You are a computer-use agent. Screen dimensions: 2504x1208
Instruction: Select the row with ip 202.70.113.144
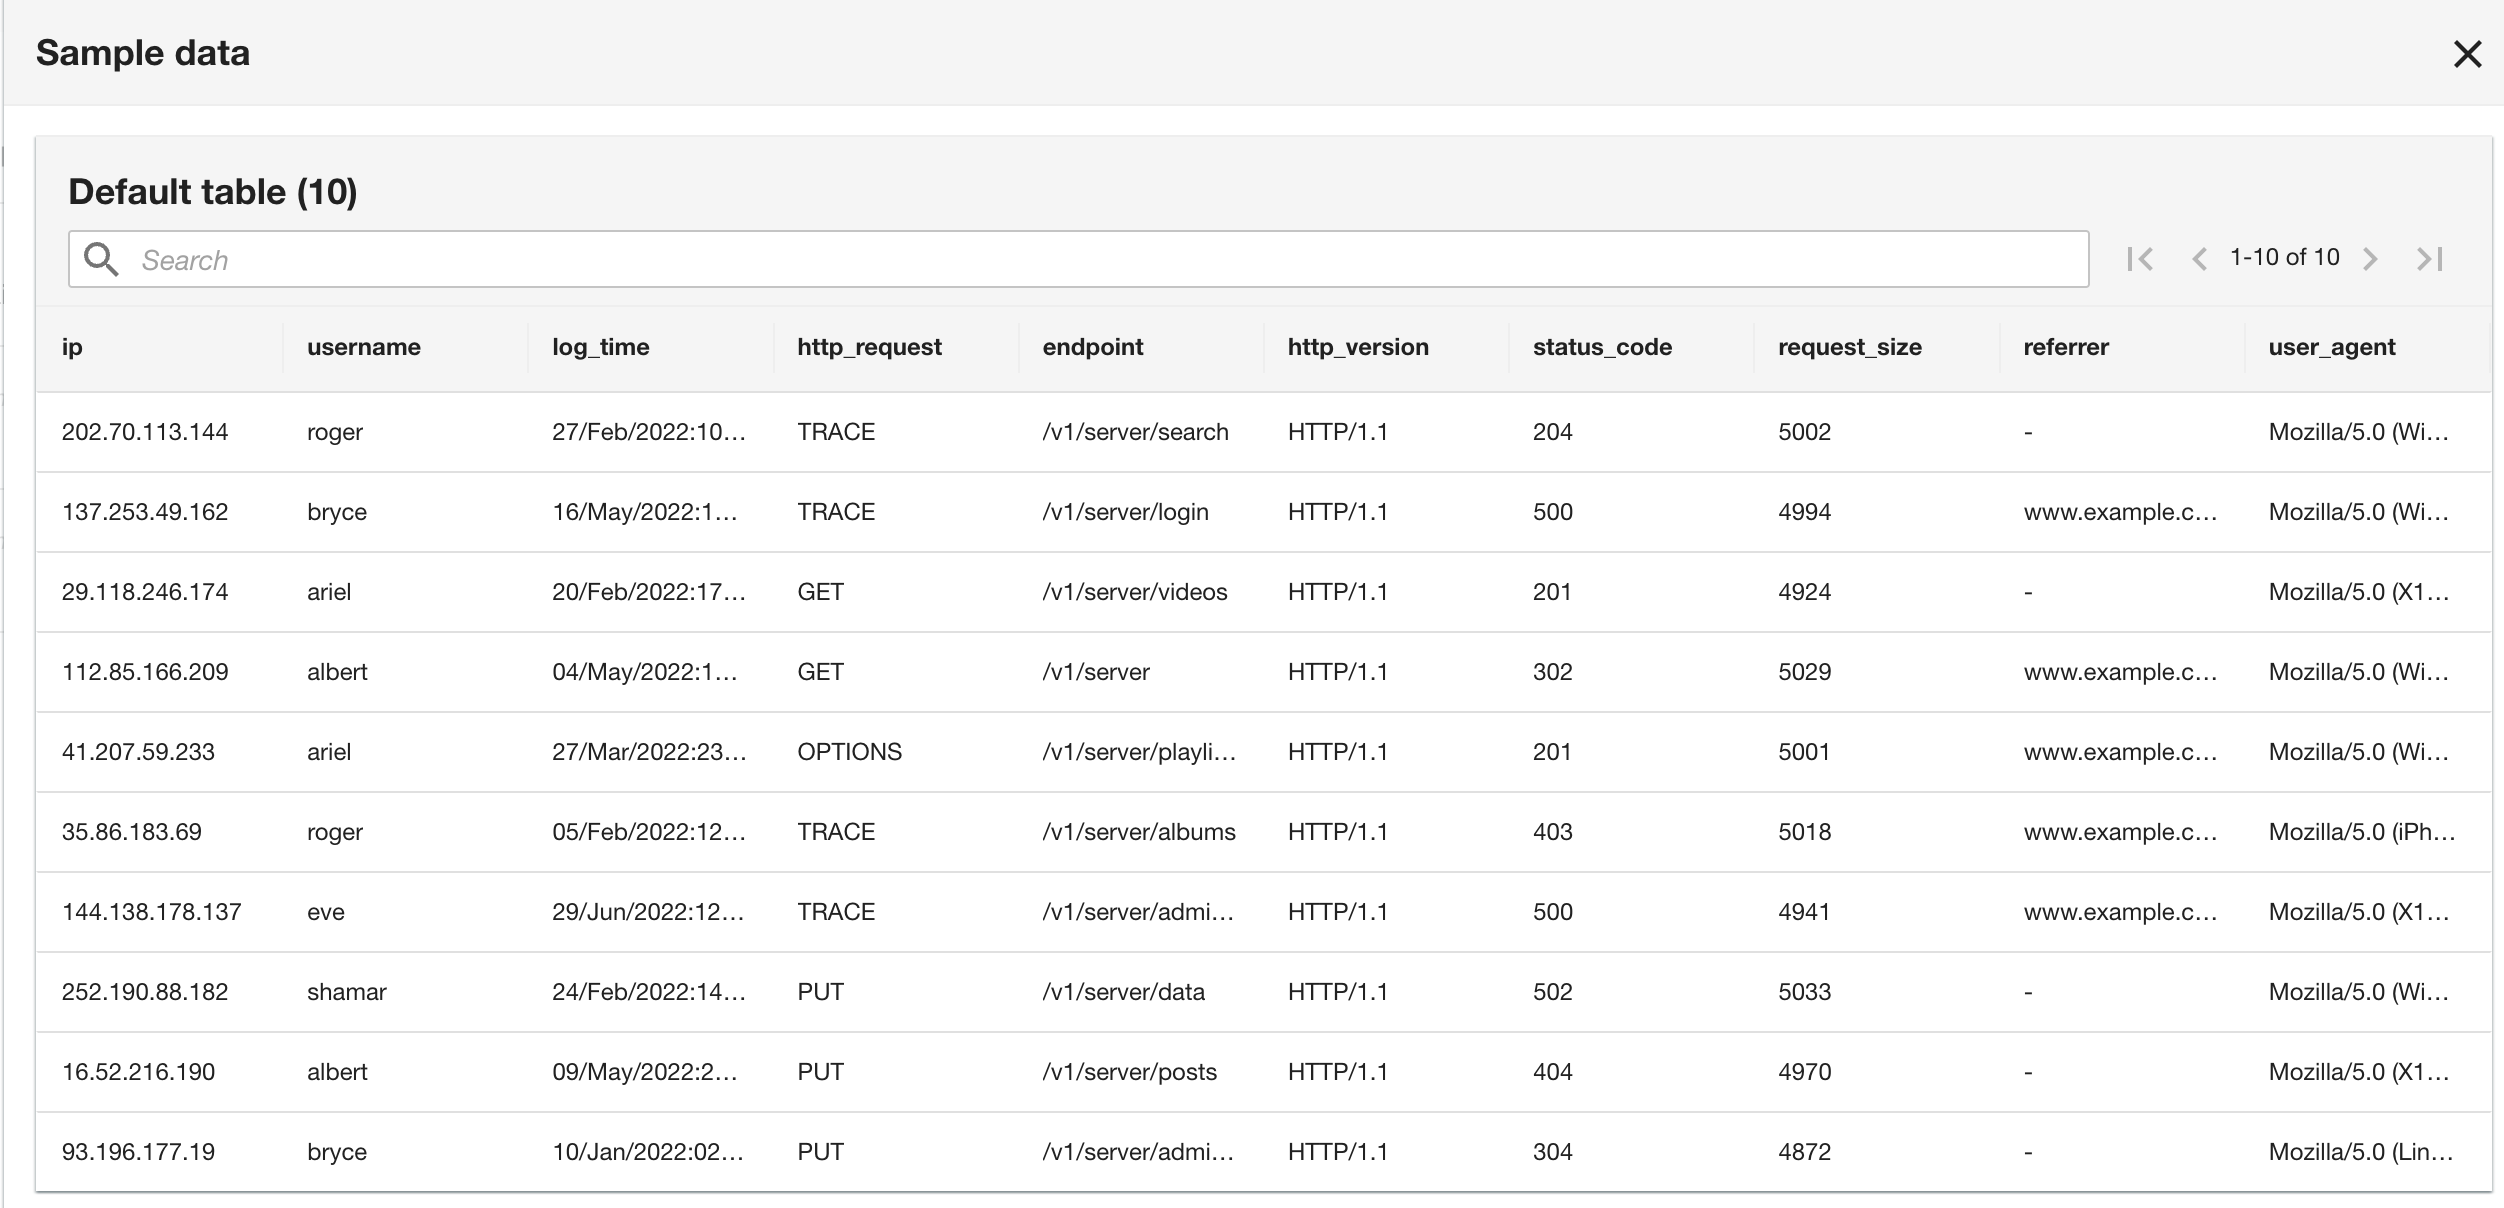[x=145, y=432]
